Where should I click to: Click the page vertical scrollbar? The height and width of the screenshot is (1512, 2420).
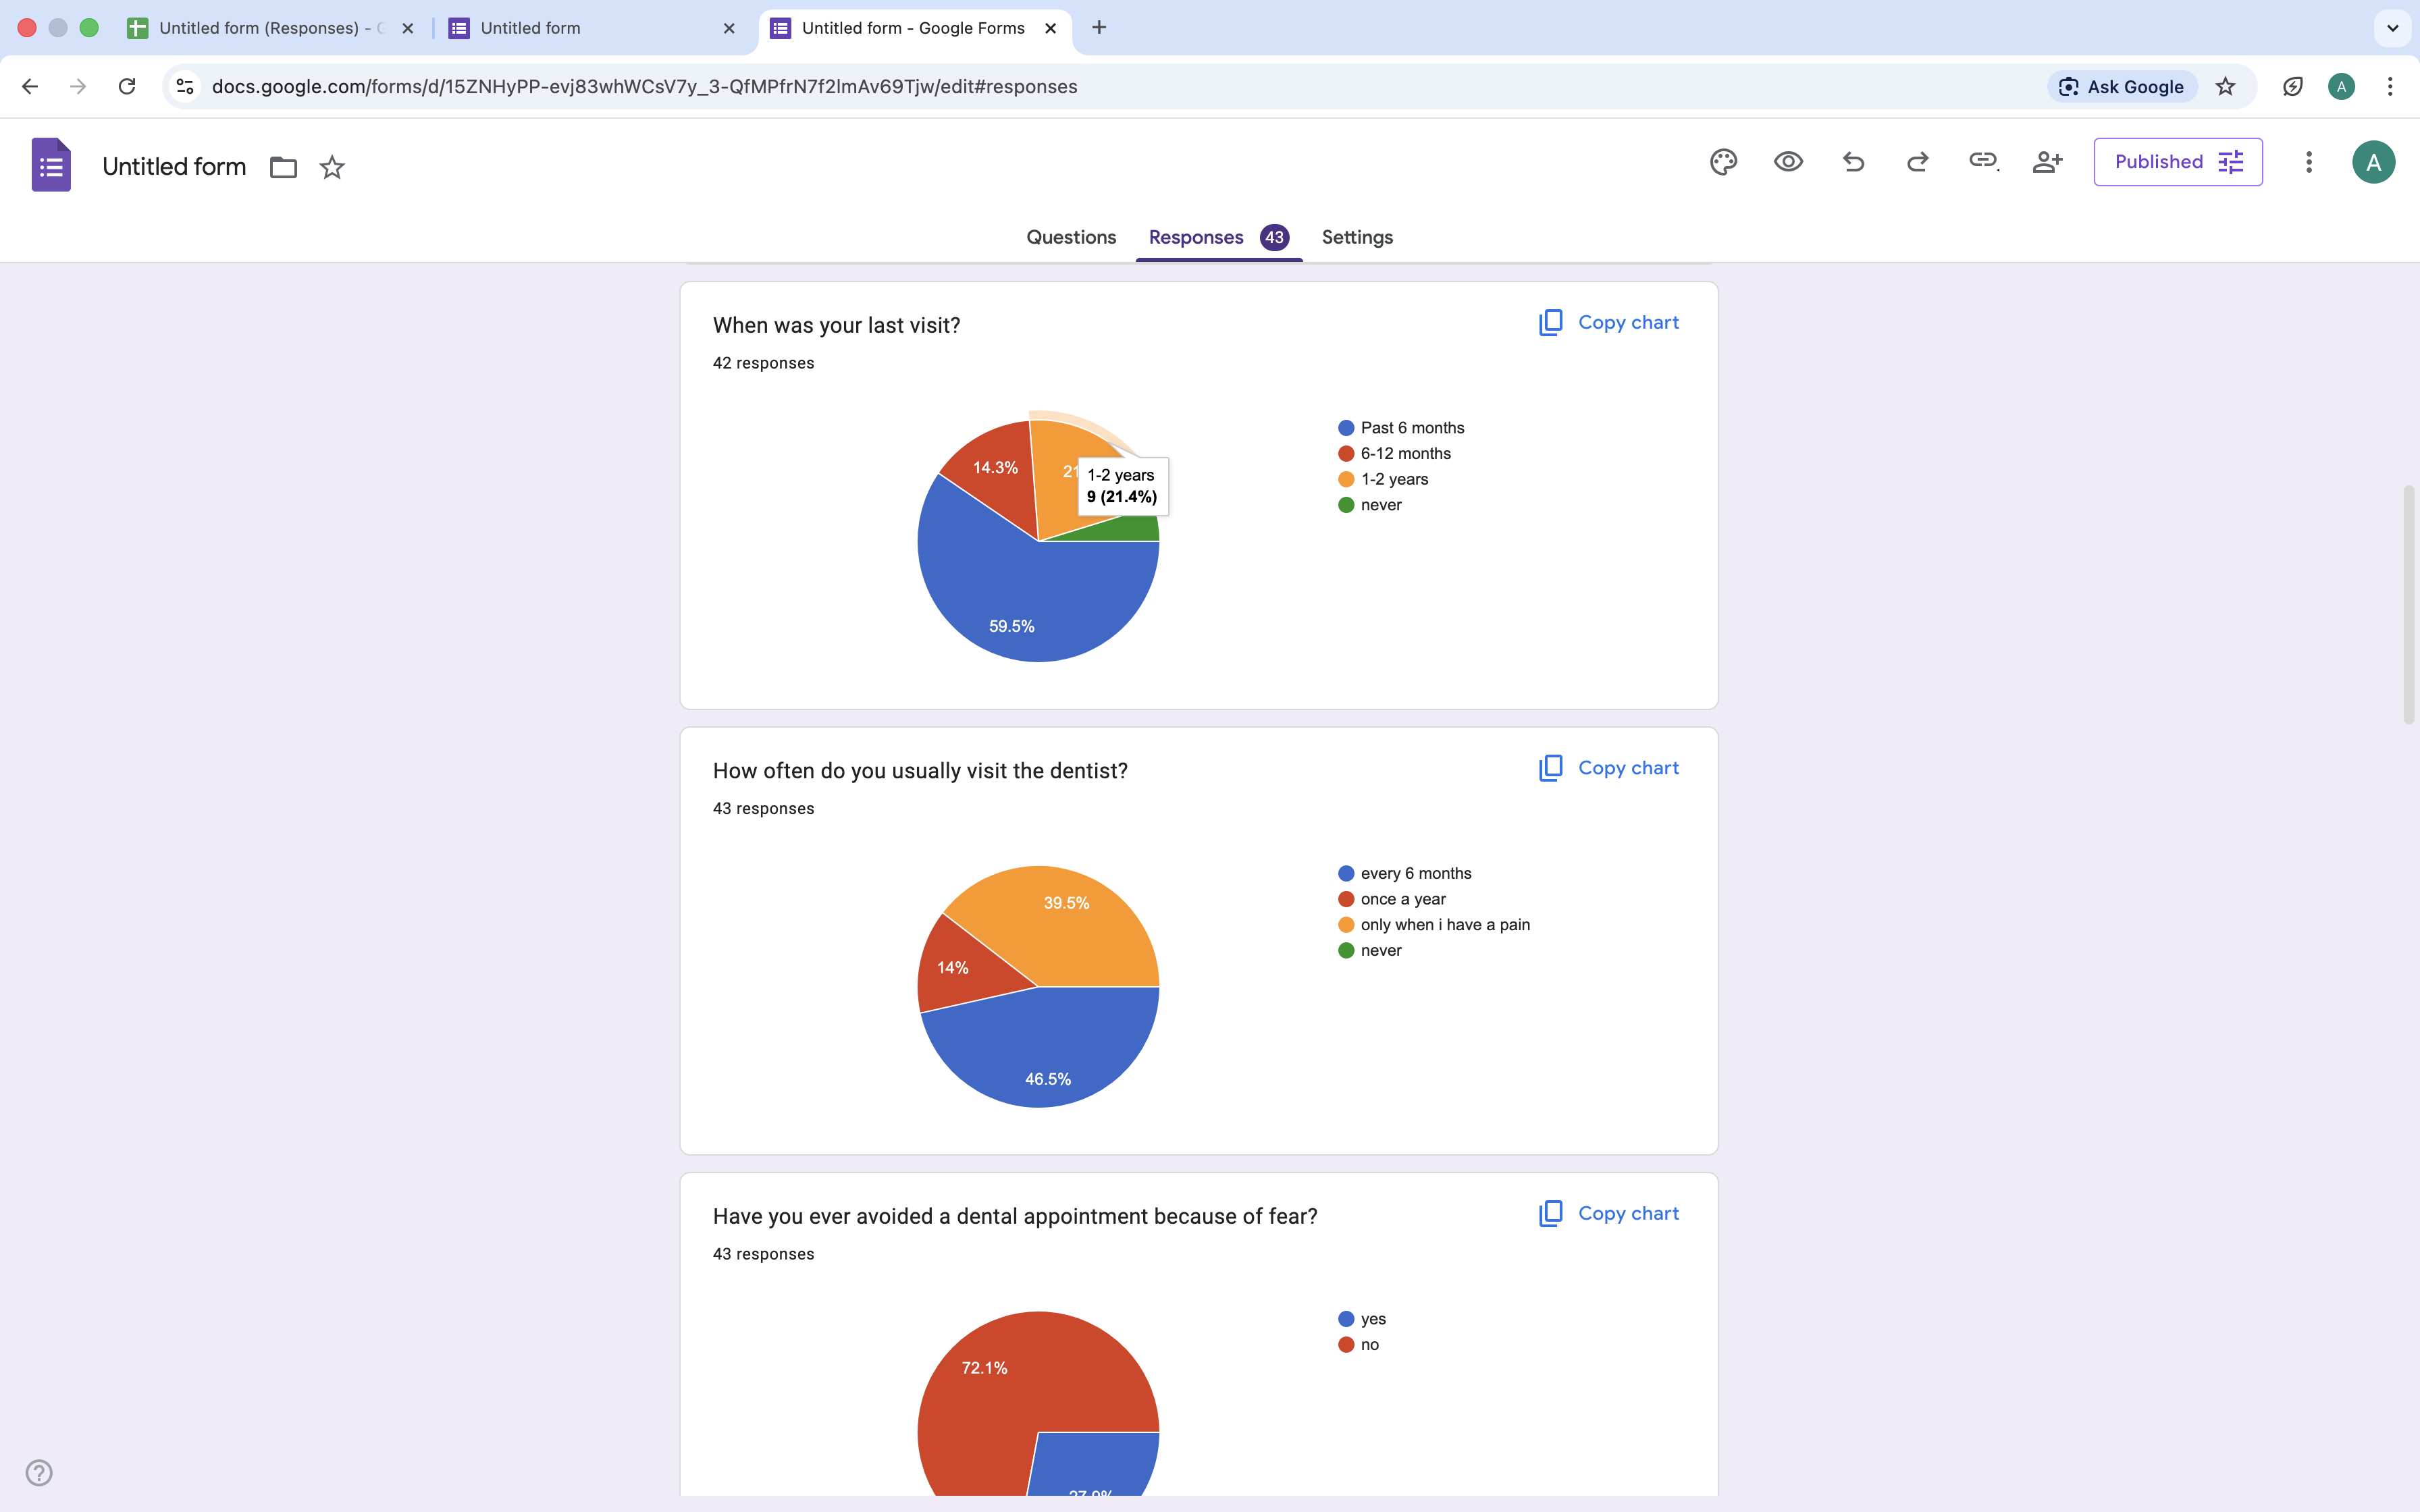2408,604
